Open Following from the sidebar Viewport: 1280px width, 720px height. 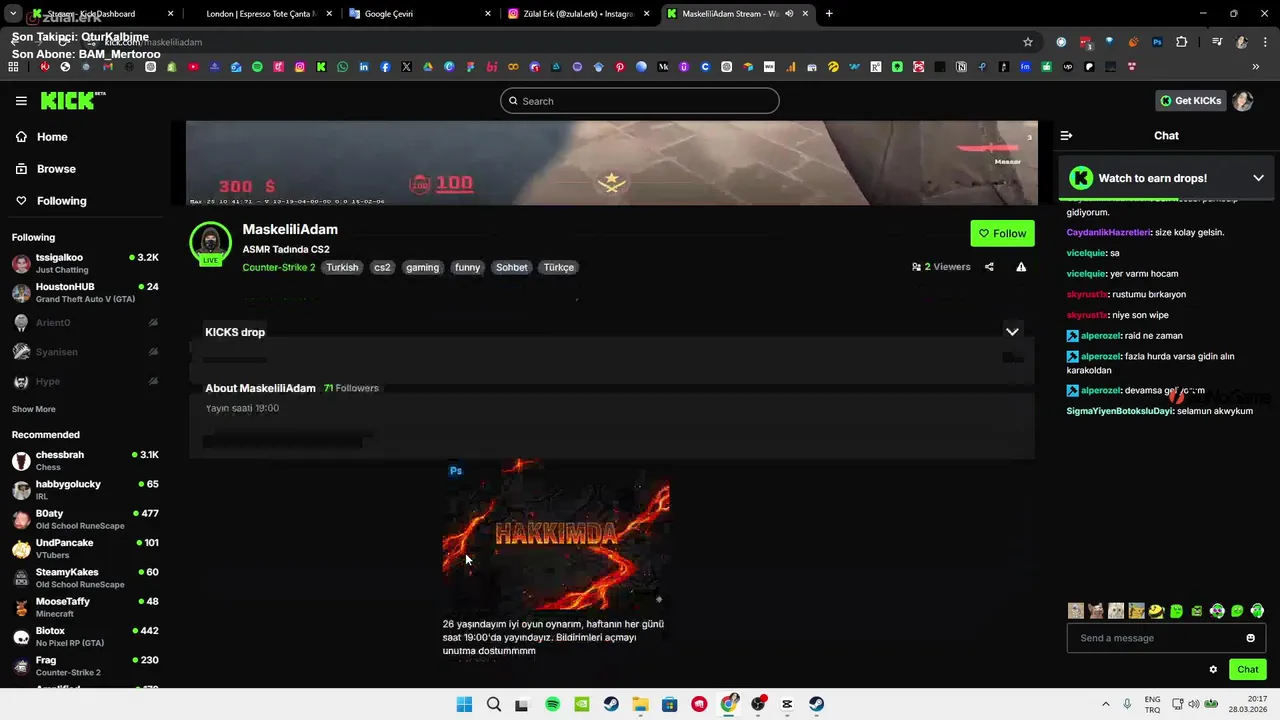[x=50, y=201]
